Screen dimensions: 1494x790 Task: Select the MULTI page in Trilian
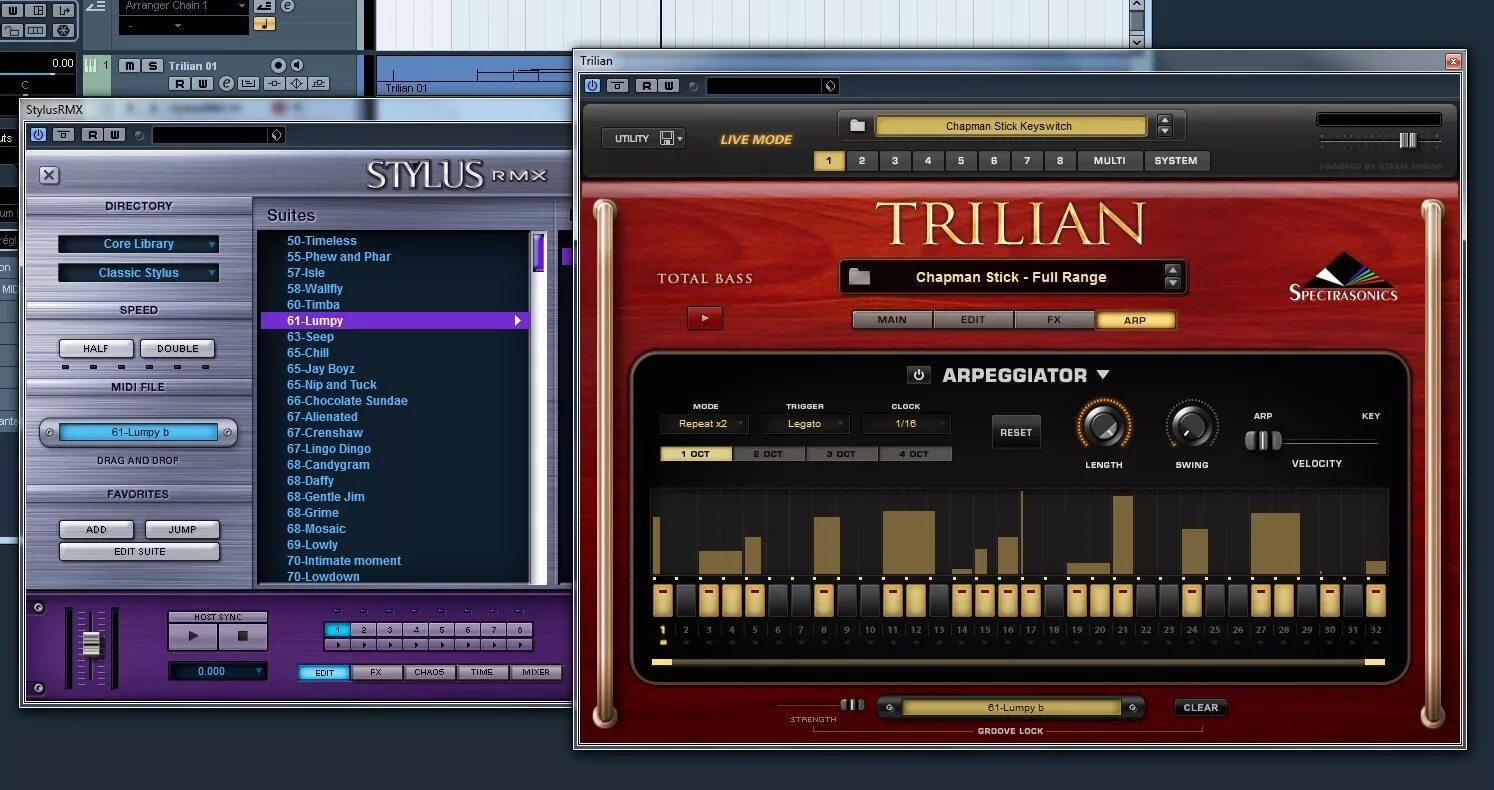click(x=1109, y=161)
